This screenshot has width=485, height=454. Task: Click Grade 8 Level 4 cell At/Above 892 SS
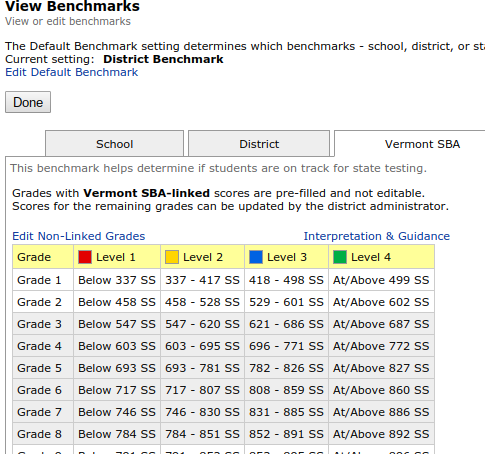pos(381,434)
